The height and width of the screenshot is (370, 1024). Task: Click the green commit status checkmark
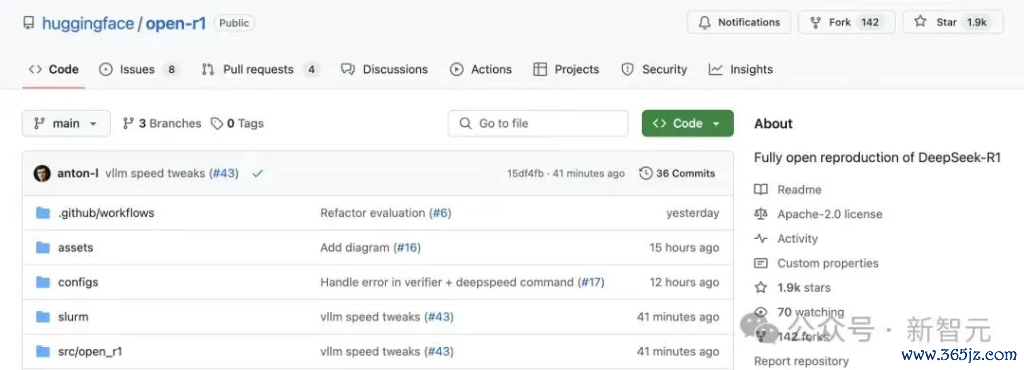coord(258,174)
